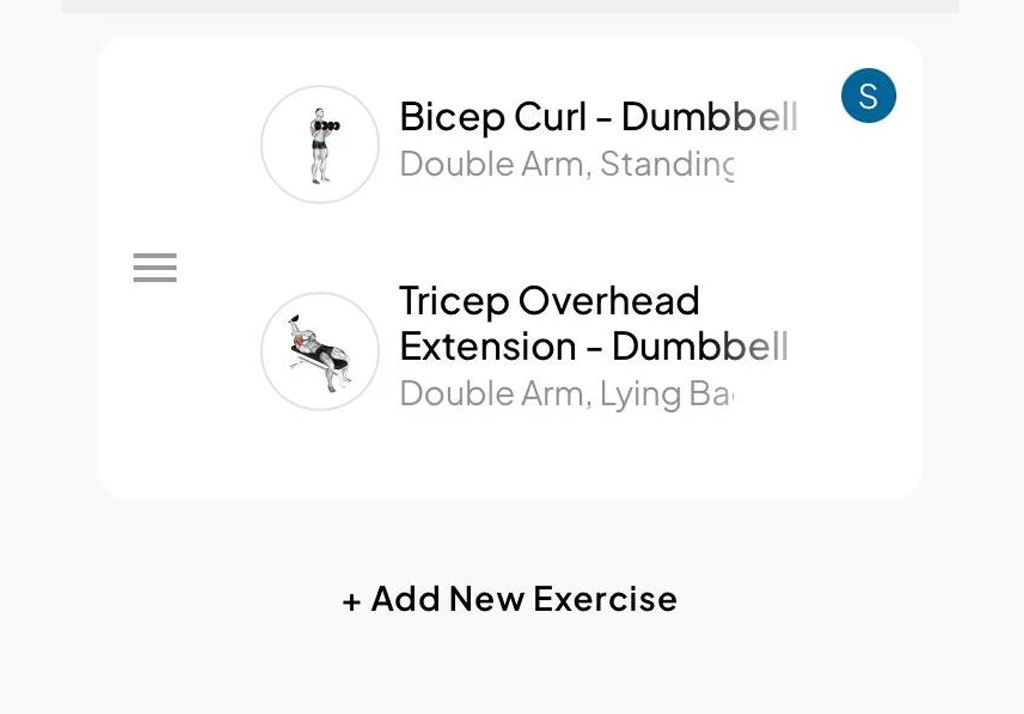Click the word Standing in Bicep Curl subtitle

666,164
